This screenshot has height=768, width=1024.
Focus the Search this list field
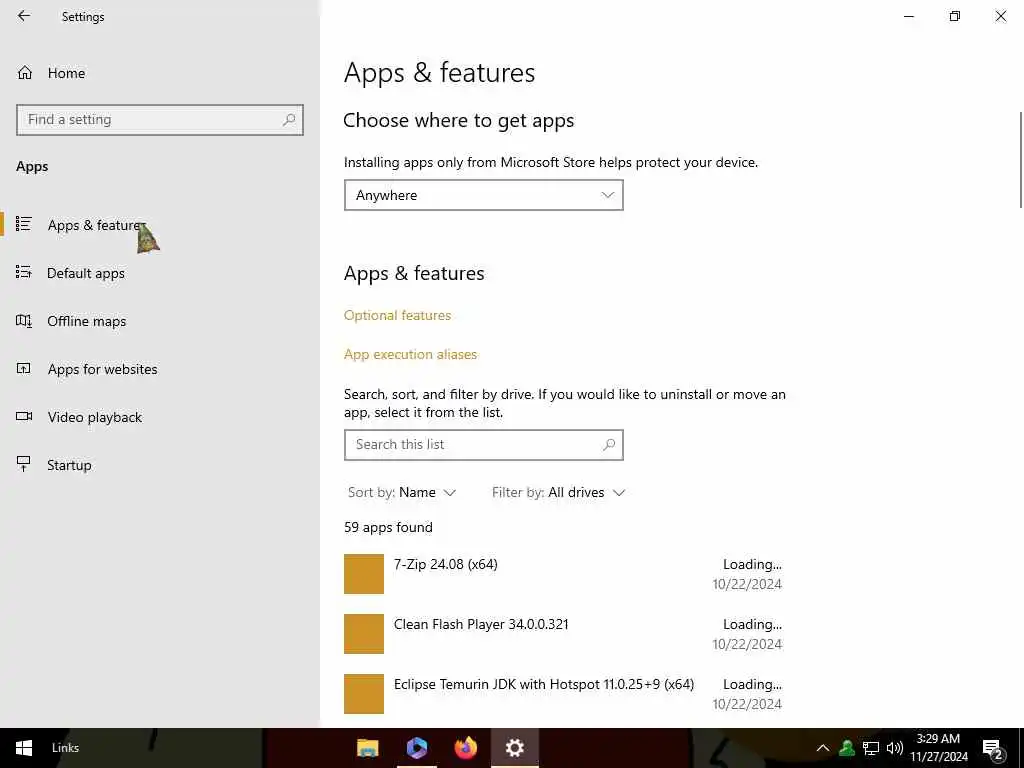point(483,445)
